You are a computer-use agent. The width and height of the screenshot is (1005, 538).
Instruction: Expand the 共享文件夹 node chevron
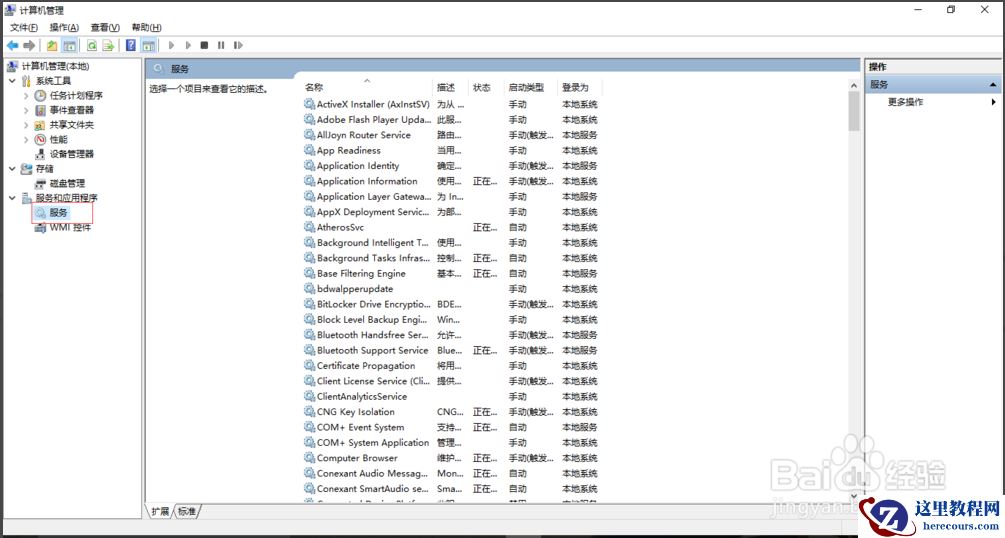26,125
